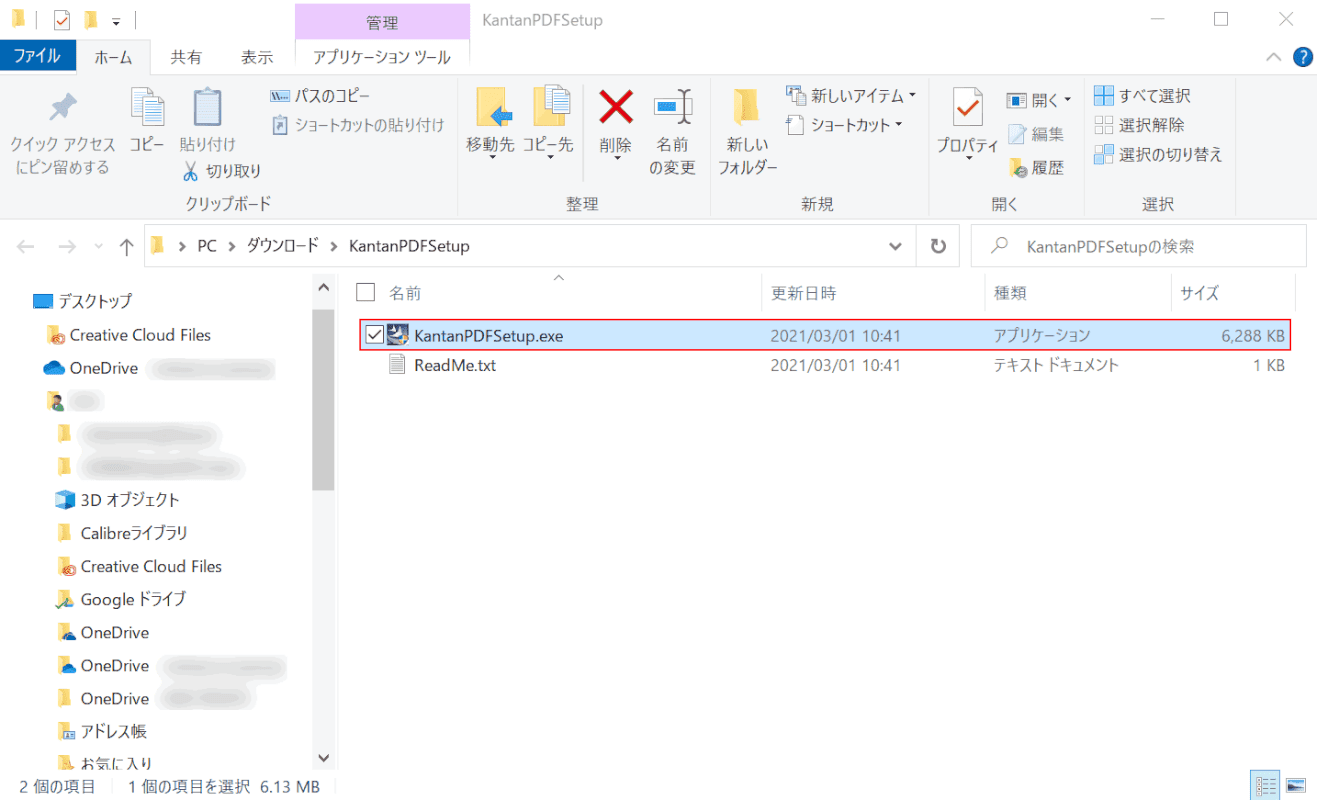This screenshot has height=800, width=1317.
Task: Click the KantanPDFSetupの検索 search field
Action: [x=1138, y=246]
